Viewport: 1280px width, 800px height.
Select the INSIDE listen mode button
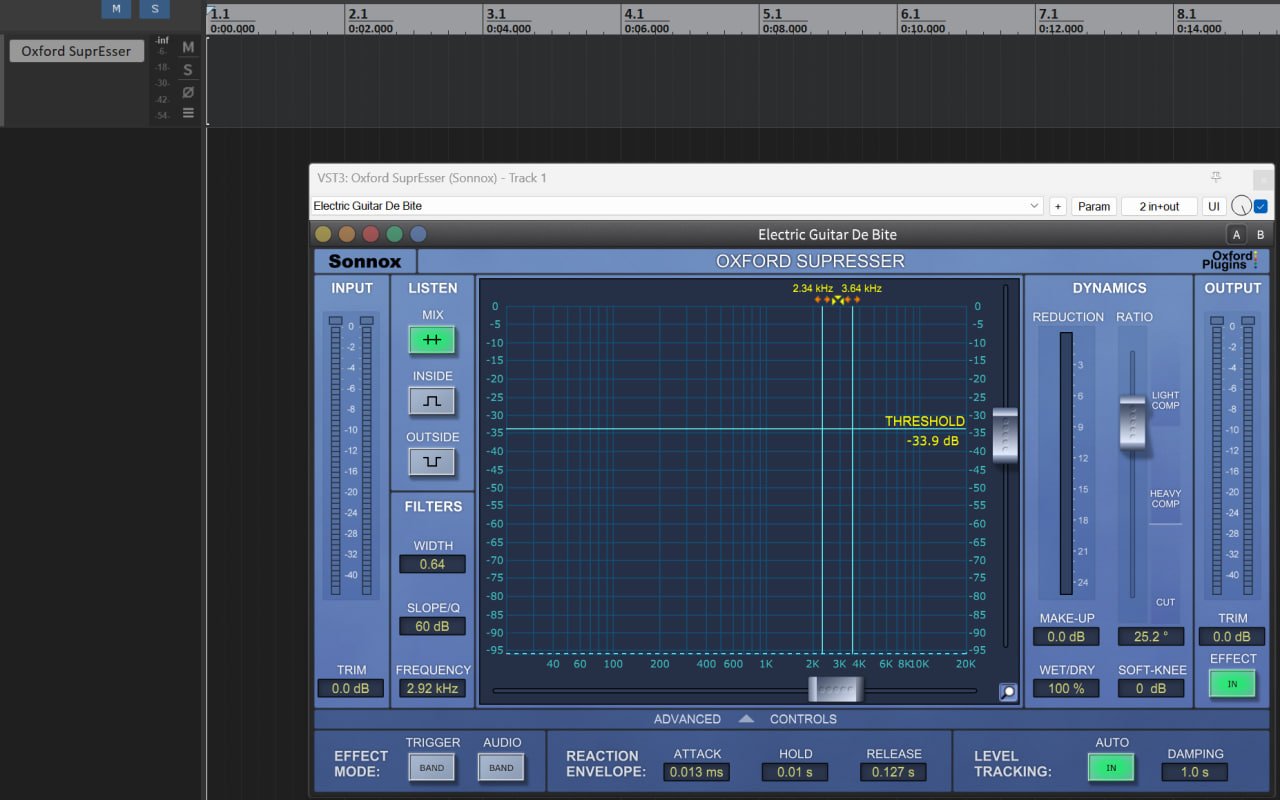pyautogui.click(x=431, y=401)
